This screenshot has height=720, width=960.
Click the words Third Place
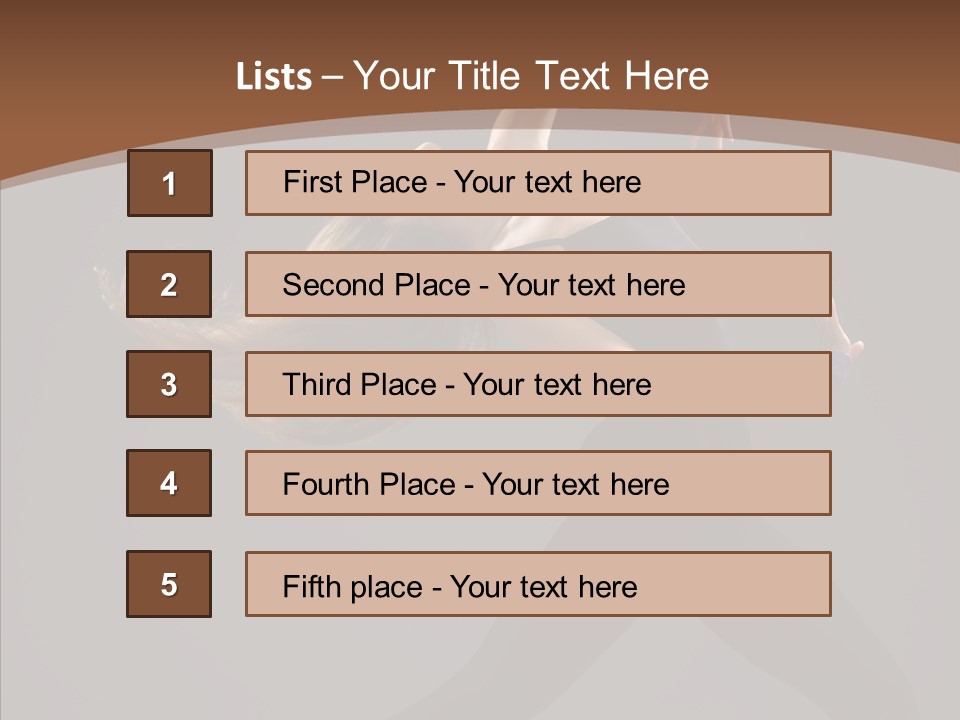point(359,384)
